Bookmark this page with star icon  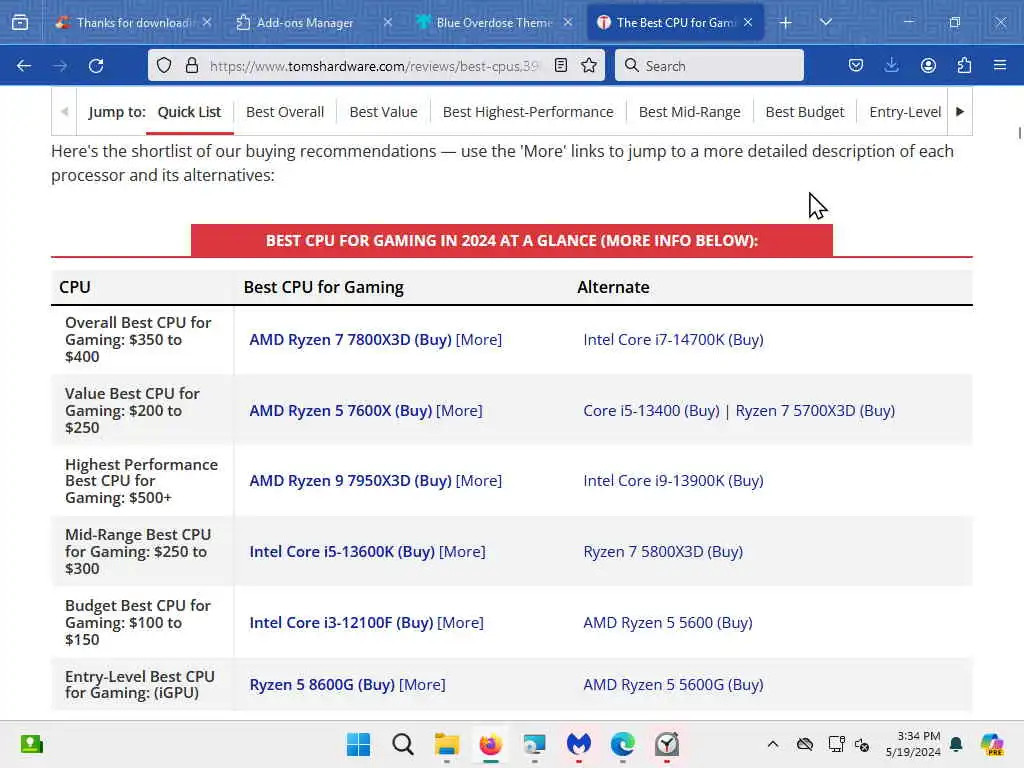[589, 65]
